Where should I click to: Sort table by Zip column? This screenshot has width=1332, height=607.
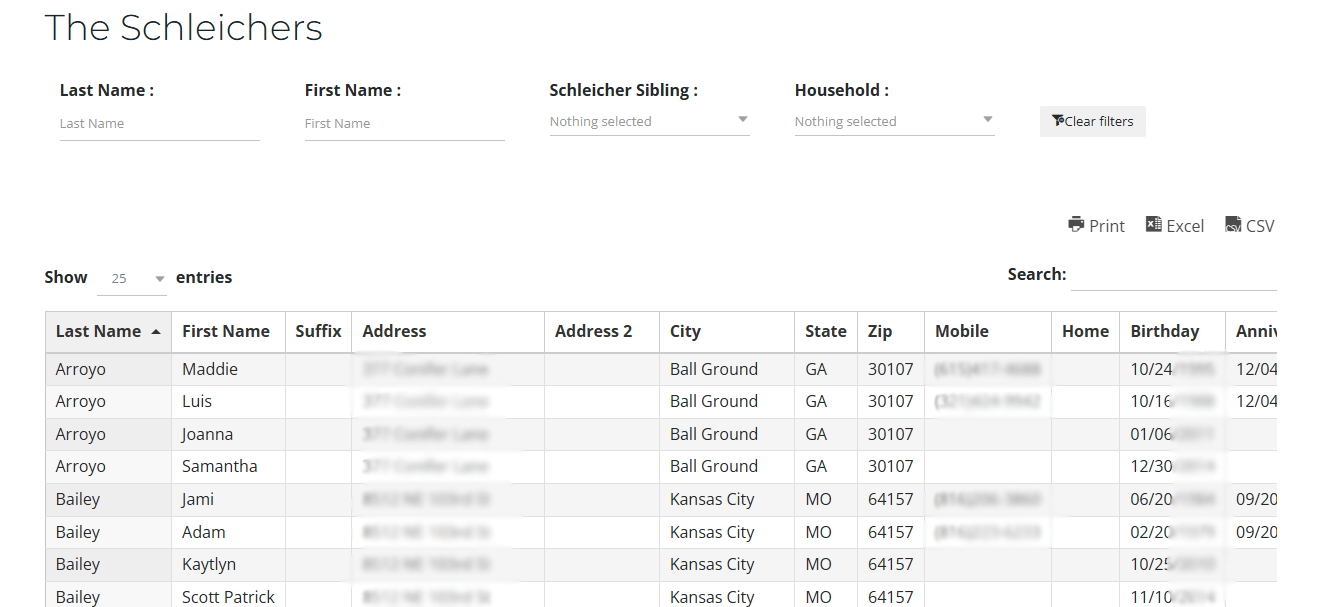pos(880,332)
